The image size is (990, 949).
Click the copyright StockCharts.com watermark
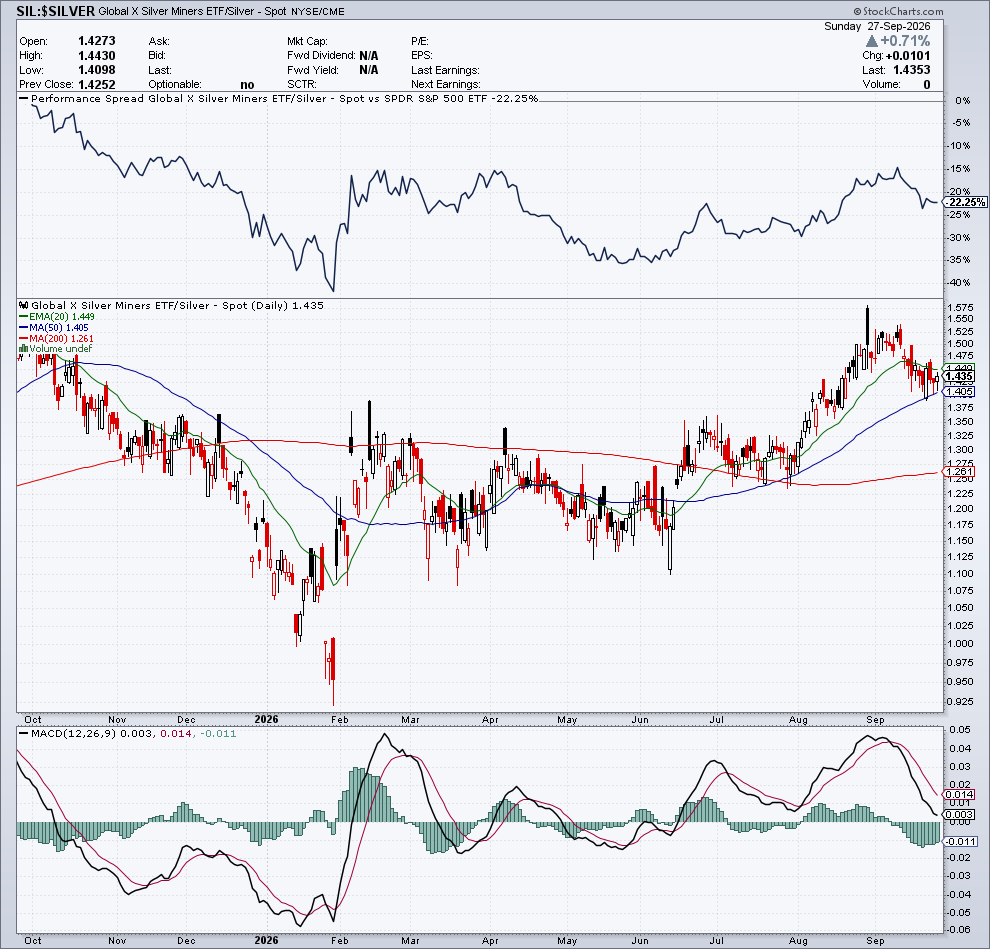(898, 11)
